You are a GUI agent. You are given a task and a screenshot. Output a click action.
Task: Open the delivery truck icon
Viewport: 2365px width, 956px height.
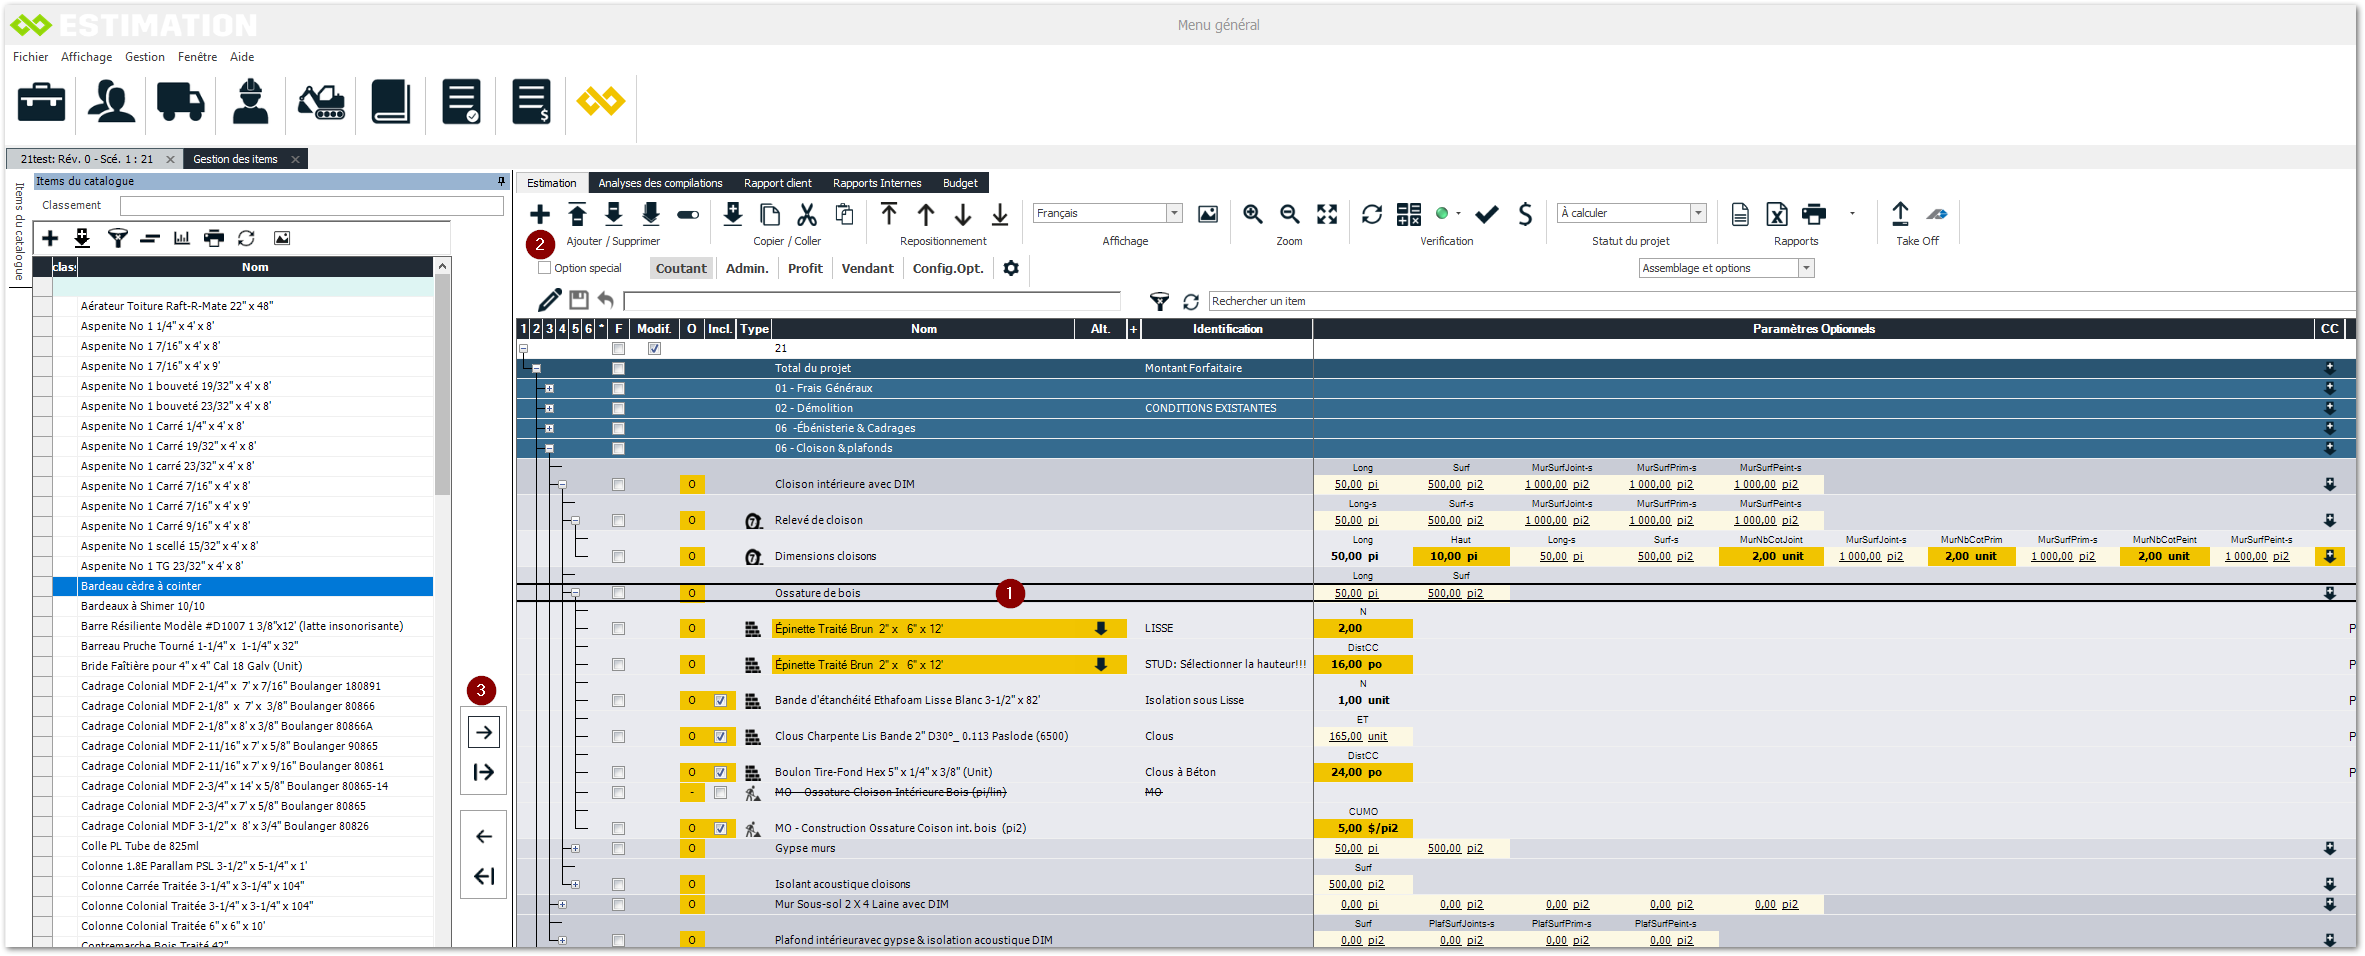(180, 102)
